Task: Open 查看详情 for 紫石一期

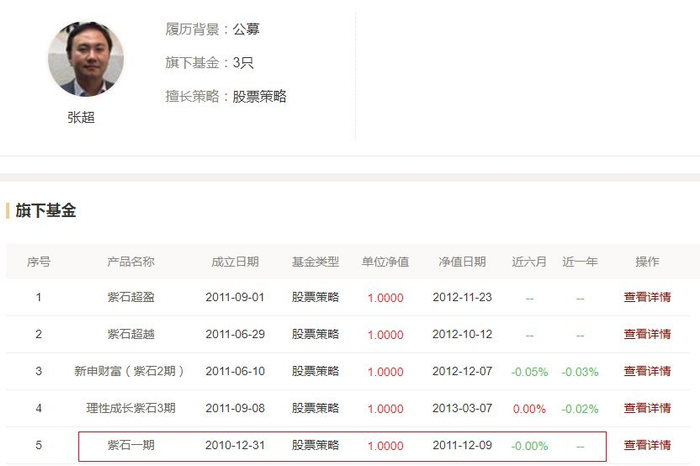Action: 647,445
